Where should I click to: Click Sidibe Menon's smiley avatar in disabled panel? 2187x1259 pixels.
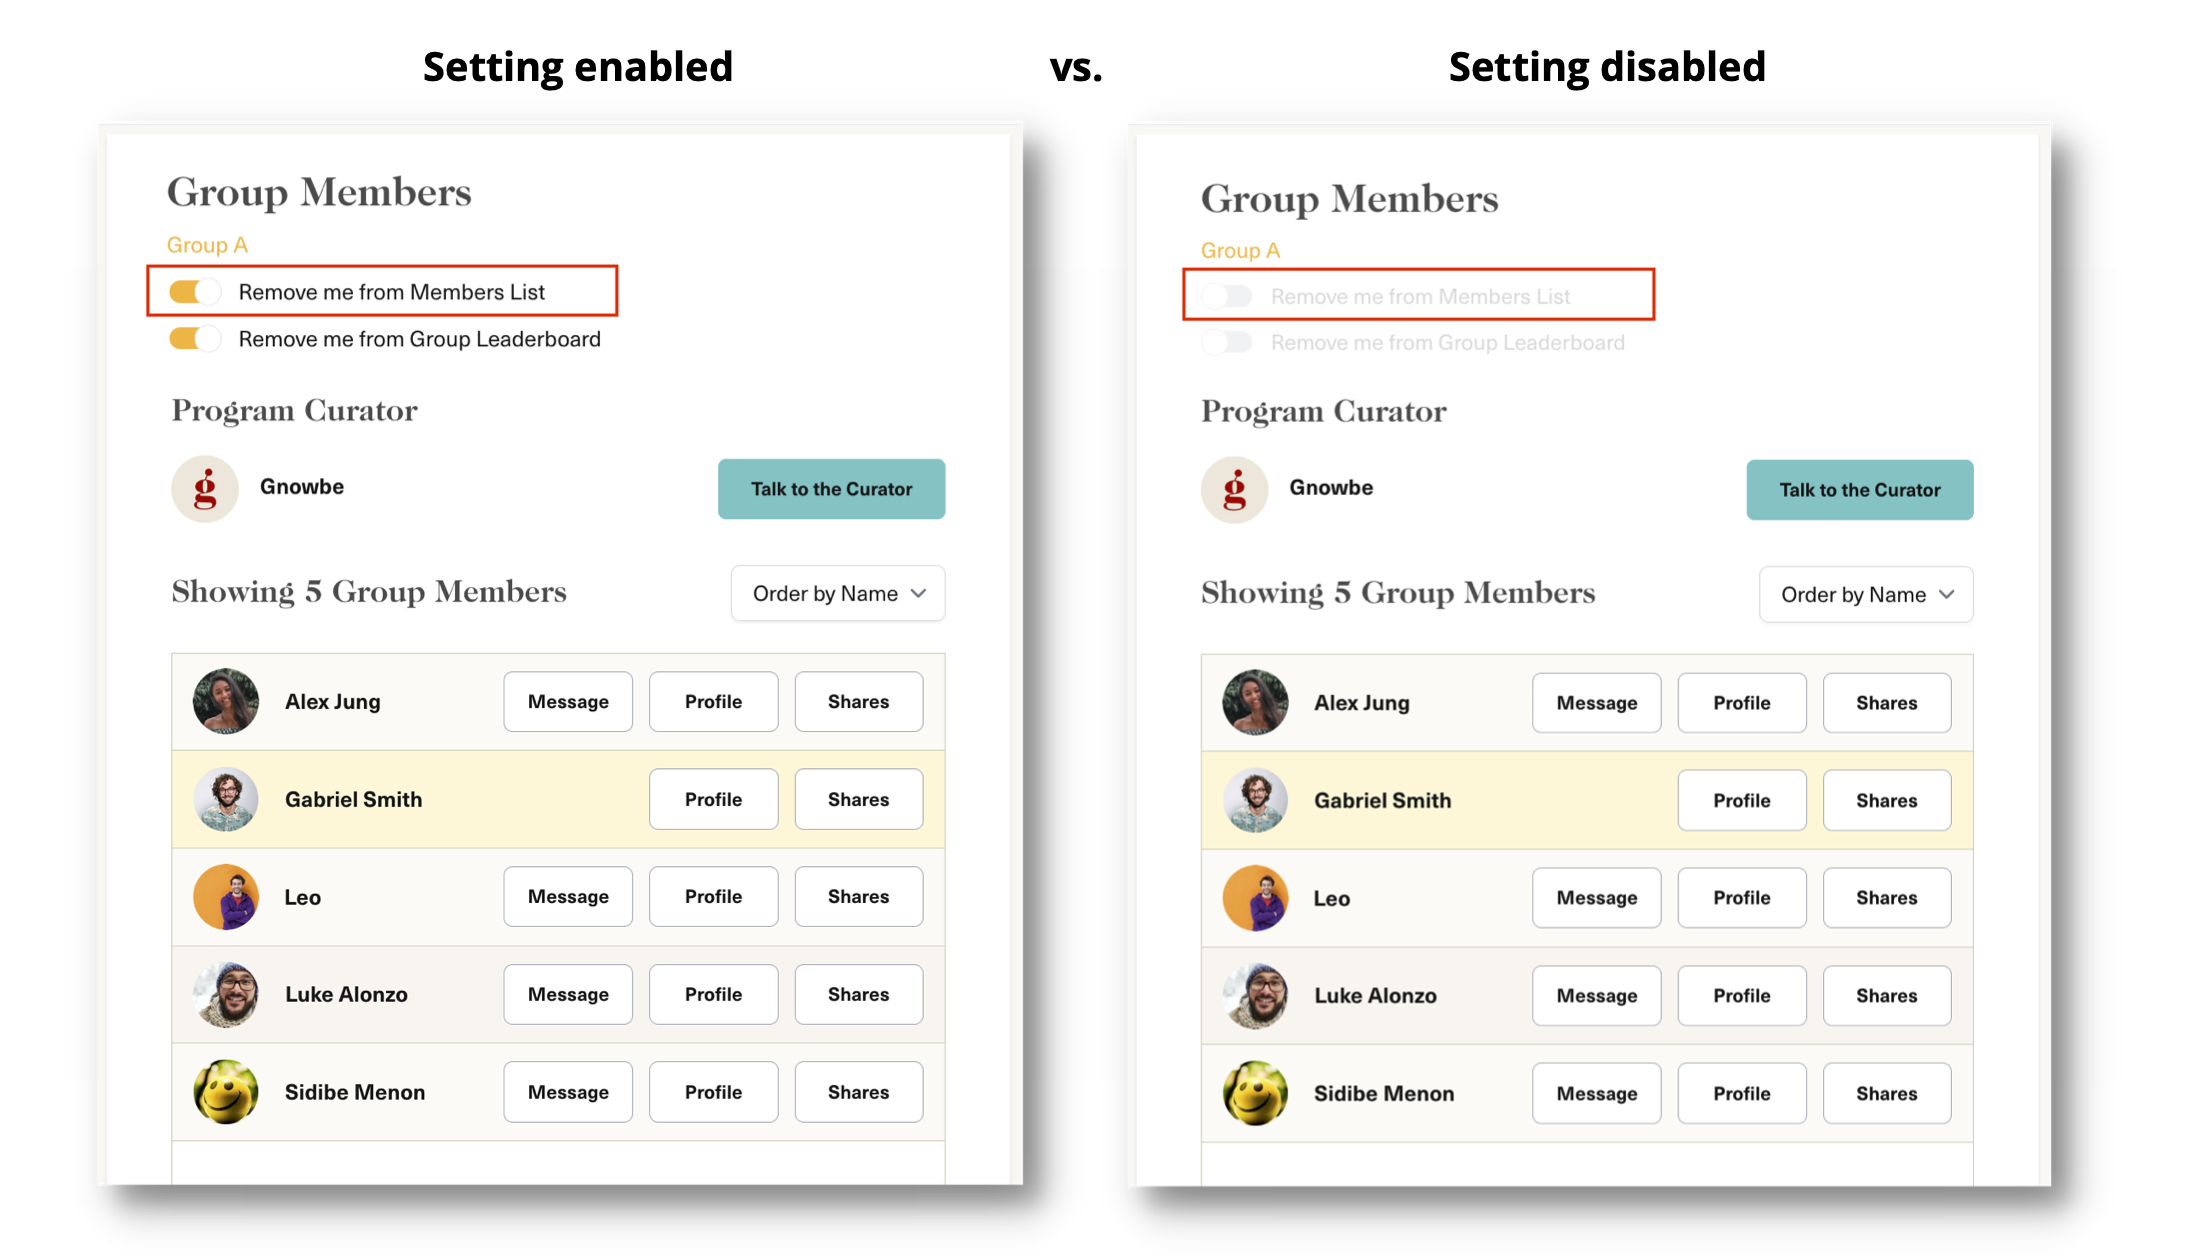tap(1255, 1093)
